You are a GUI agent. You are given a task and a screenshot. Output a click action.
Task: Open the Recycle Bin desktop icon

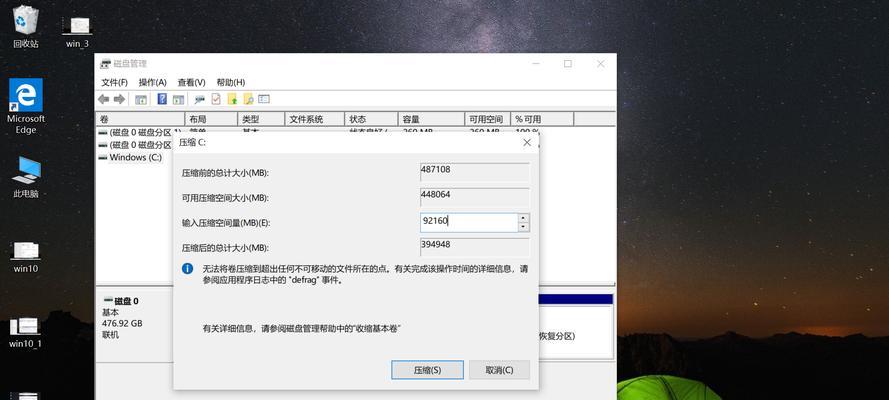[26, 26]
